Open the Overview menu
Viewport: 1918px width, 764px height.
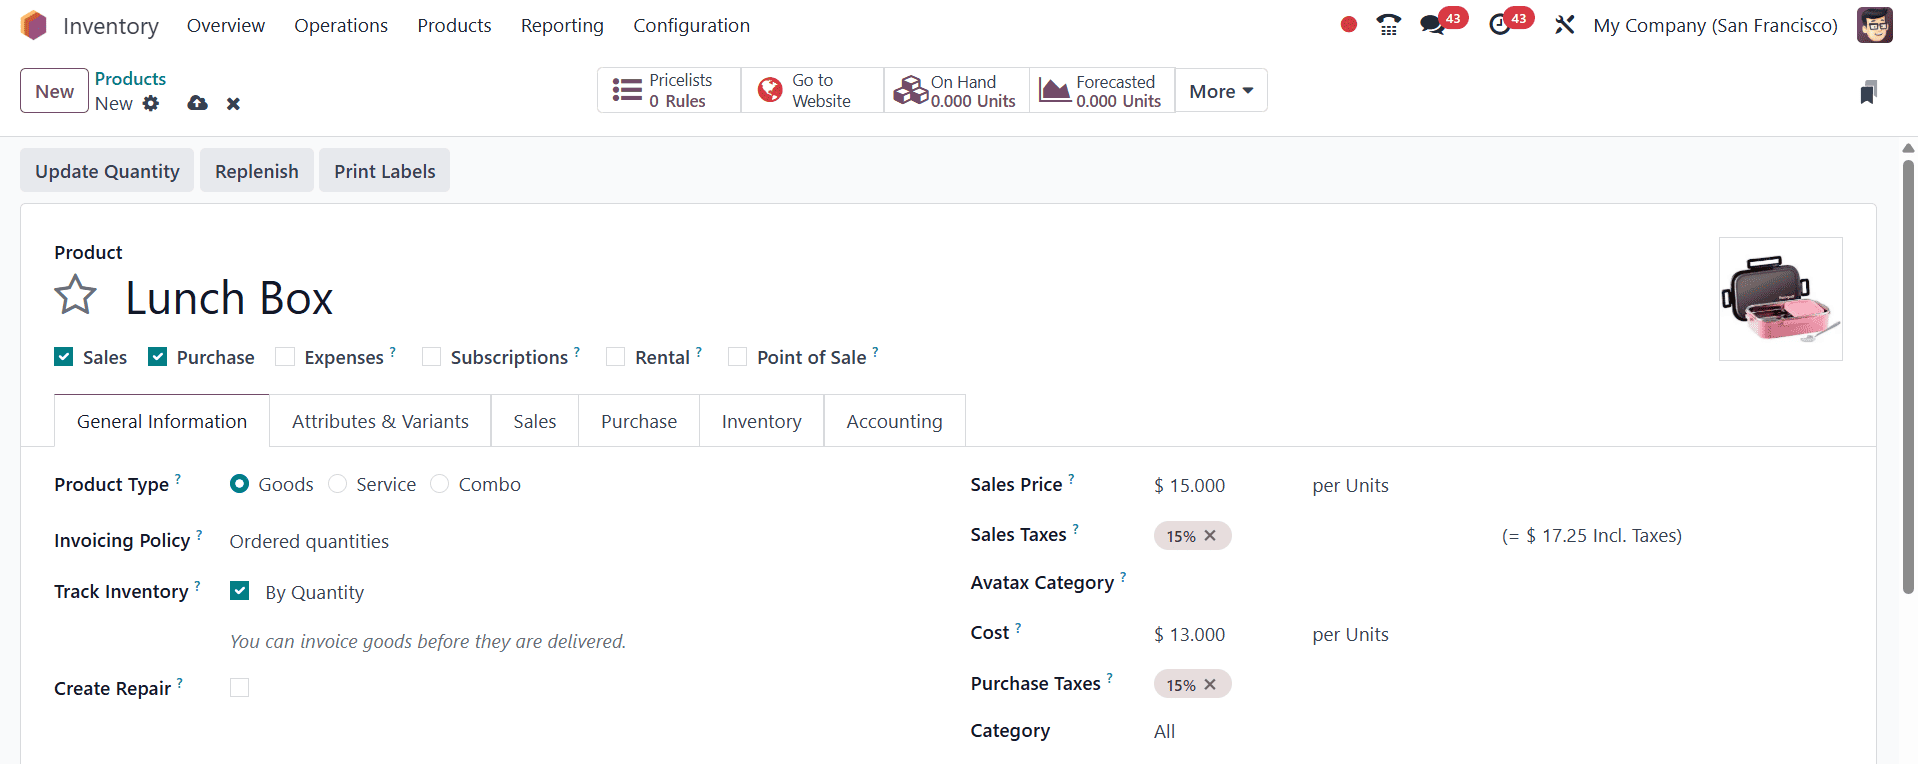click(x=226, y=25)
